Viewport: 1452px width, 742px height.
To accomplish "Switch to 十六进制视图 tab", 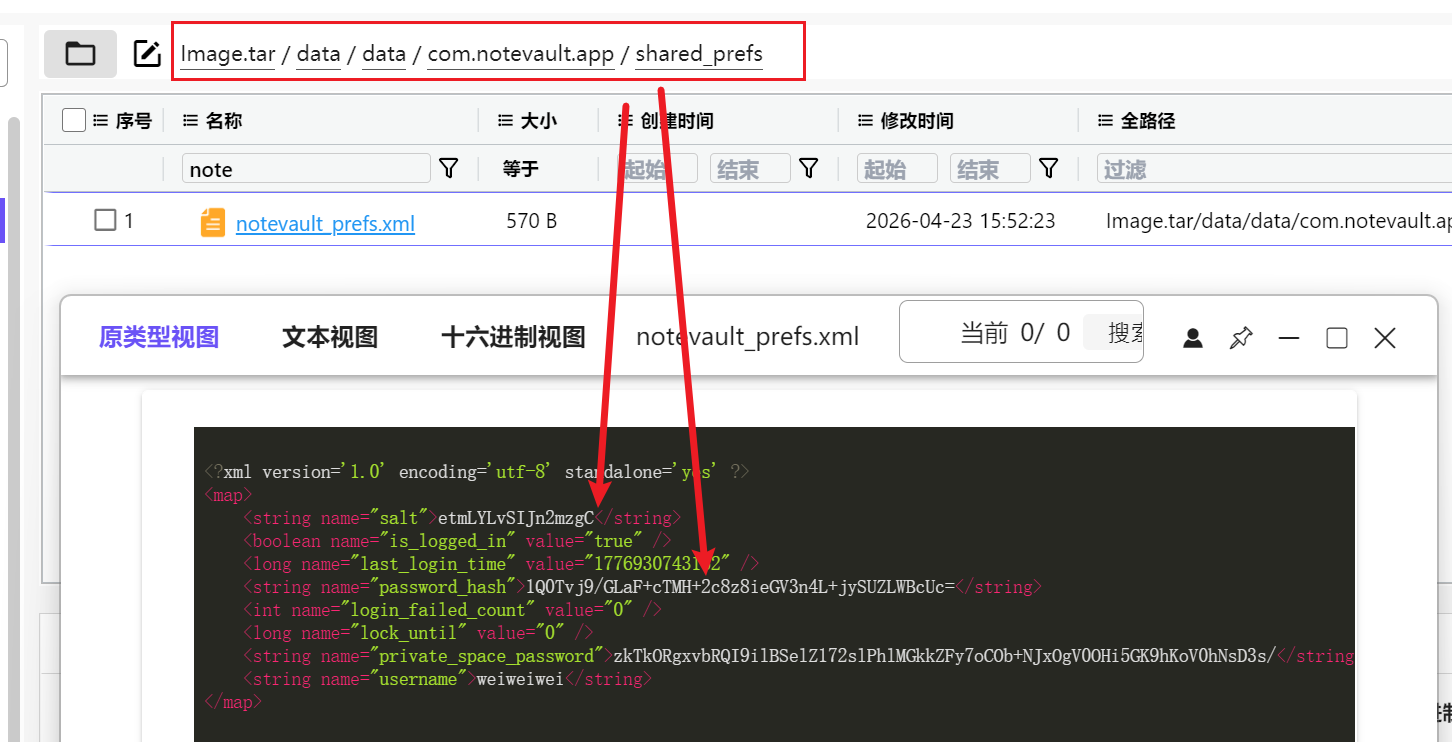I will point(513,337).
